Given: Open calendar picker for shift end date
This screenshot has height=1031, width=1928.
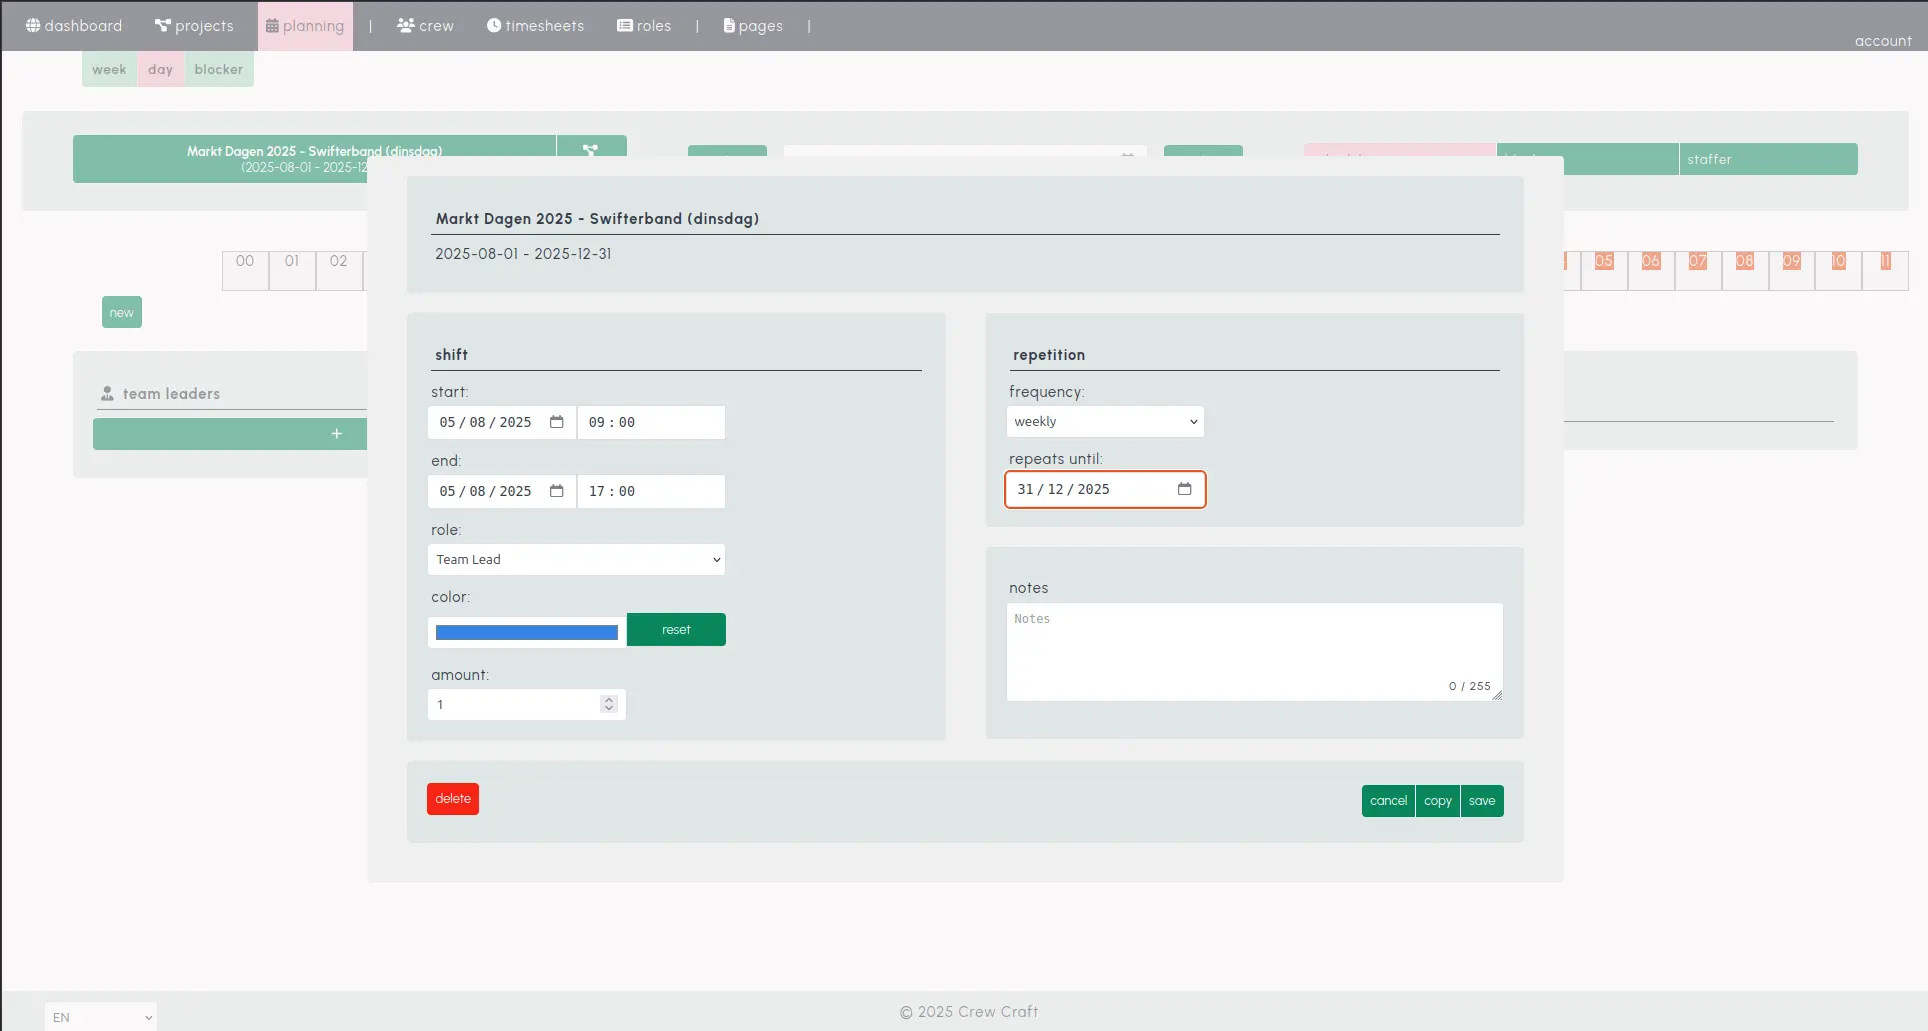Looking at the screenshot, I should point(557,491).
